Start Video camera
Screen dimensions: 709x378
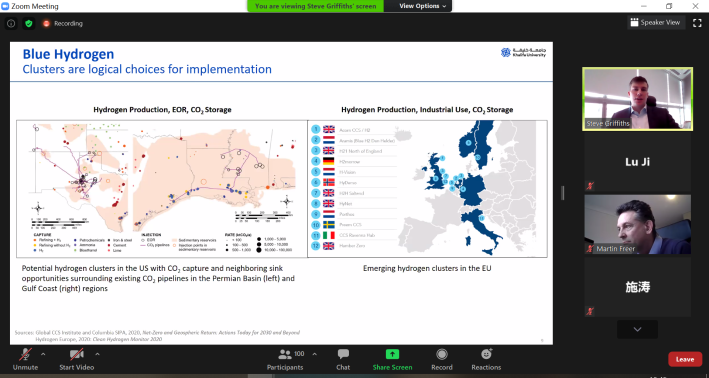[76, 360]
